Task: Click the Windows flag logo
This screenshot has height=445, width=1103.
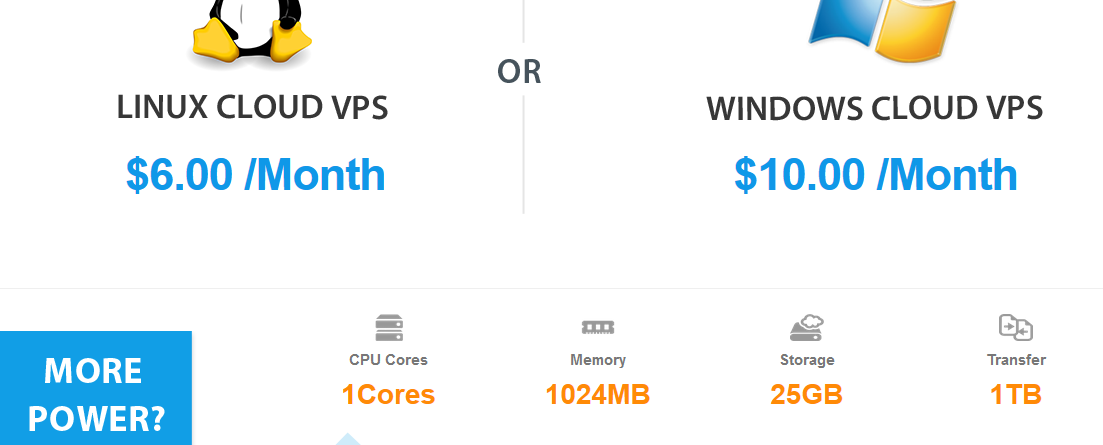Action: [882, 30]
